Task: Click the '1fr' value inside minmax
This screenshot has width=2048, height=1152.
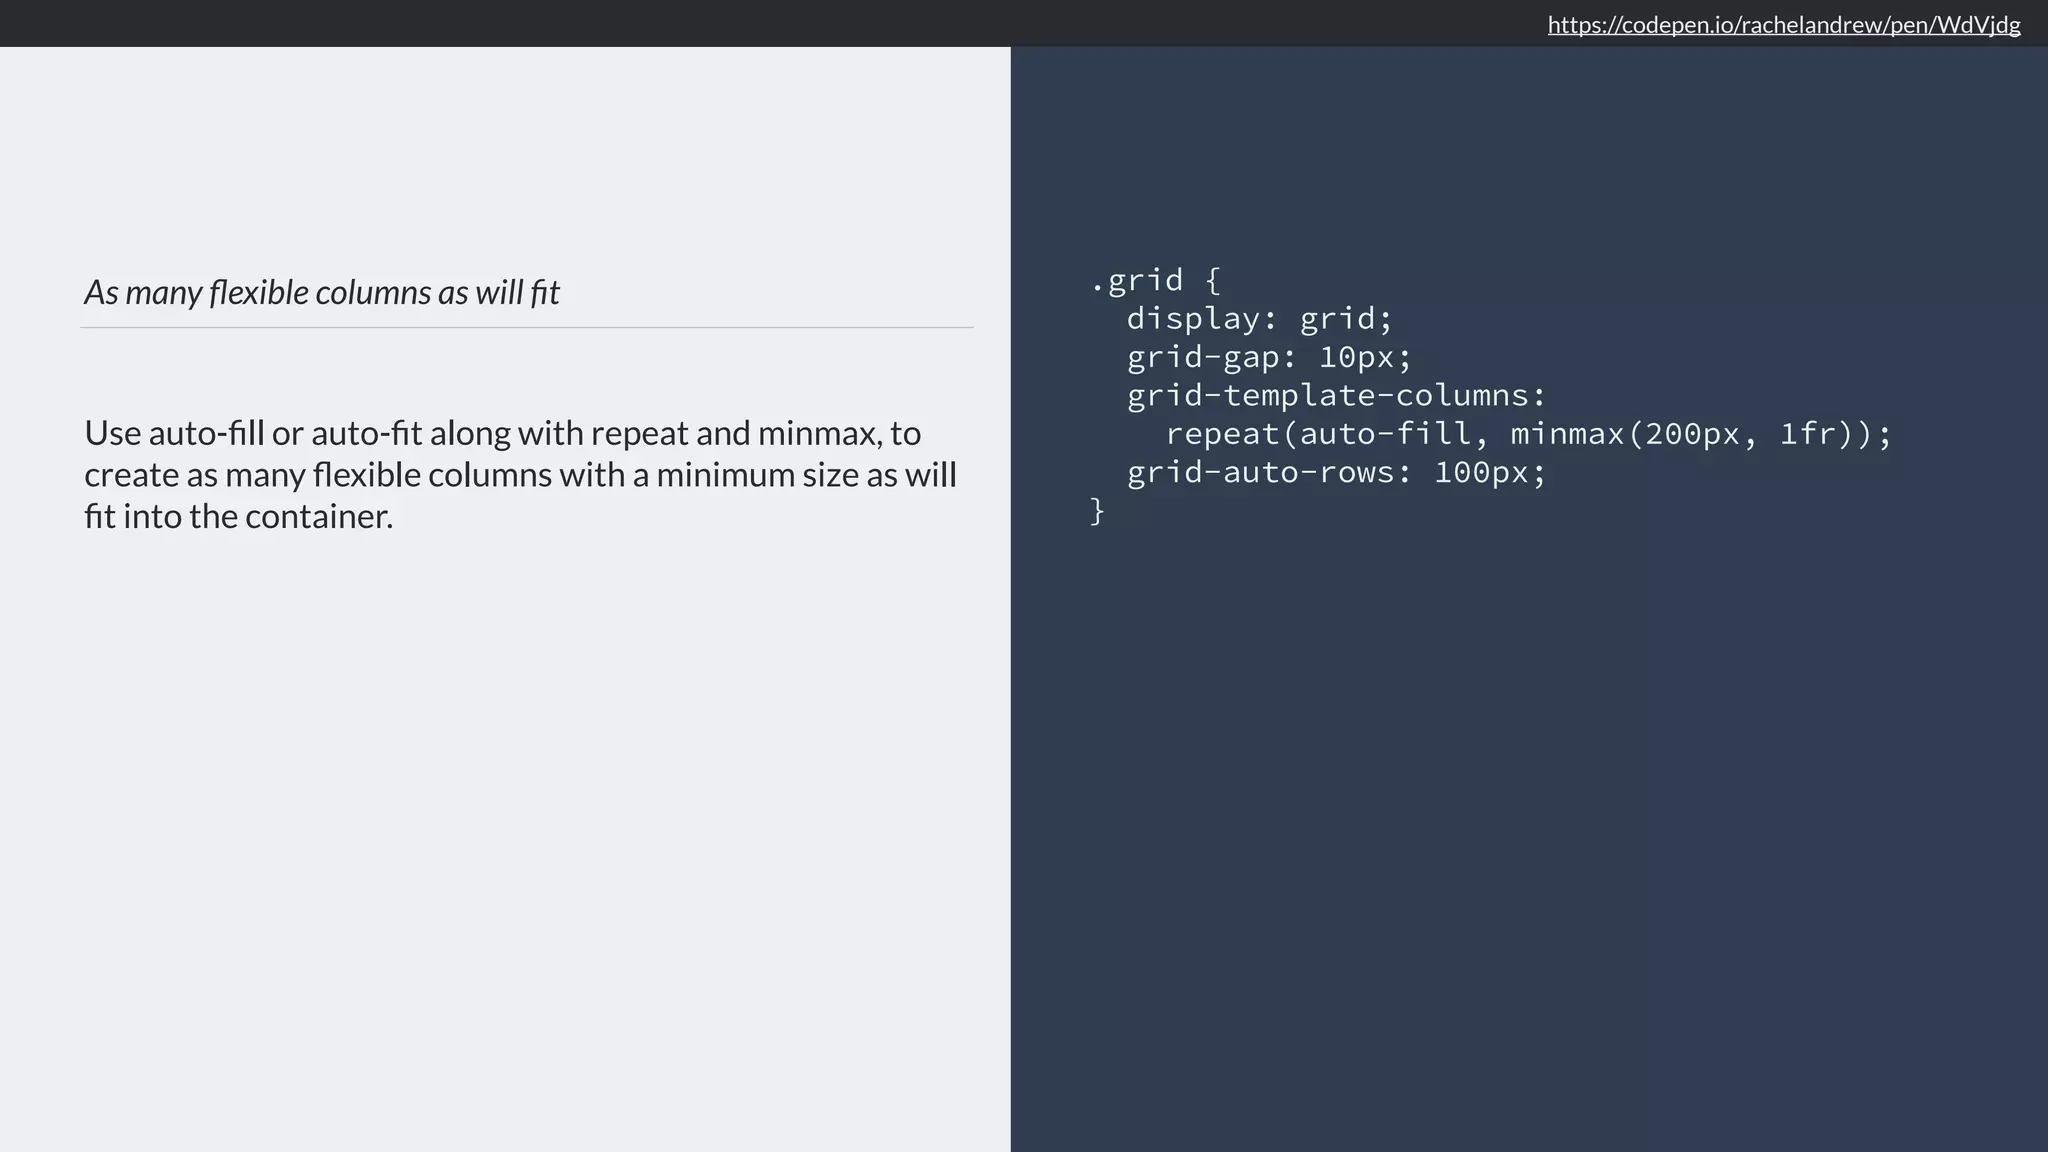Action: click(1808, 434)
